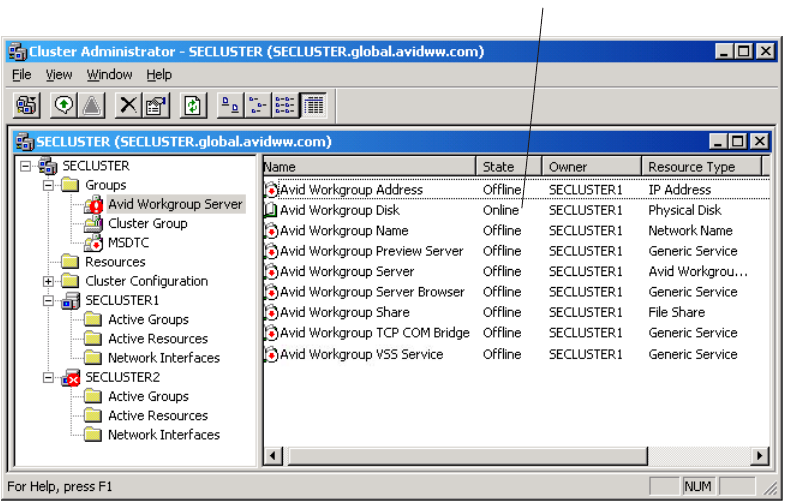Screen dimensions: 785x503
Task: Click the SECLUSTER1 node icon
Action: (x=71, y=301)
